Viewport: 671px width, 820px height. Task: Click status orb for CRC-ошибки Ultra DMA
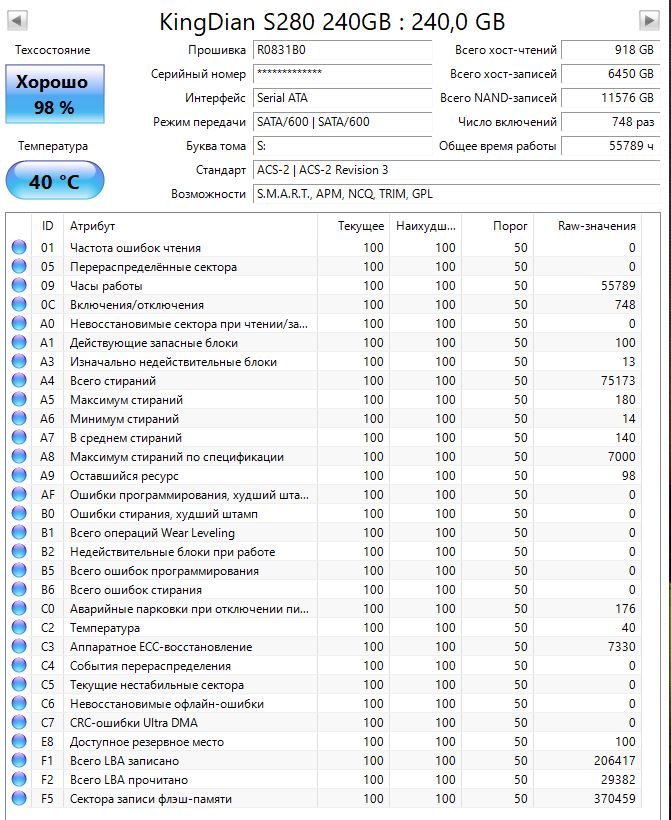click(19, 723)
